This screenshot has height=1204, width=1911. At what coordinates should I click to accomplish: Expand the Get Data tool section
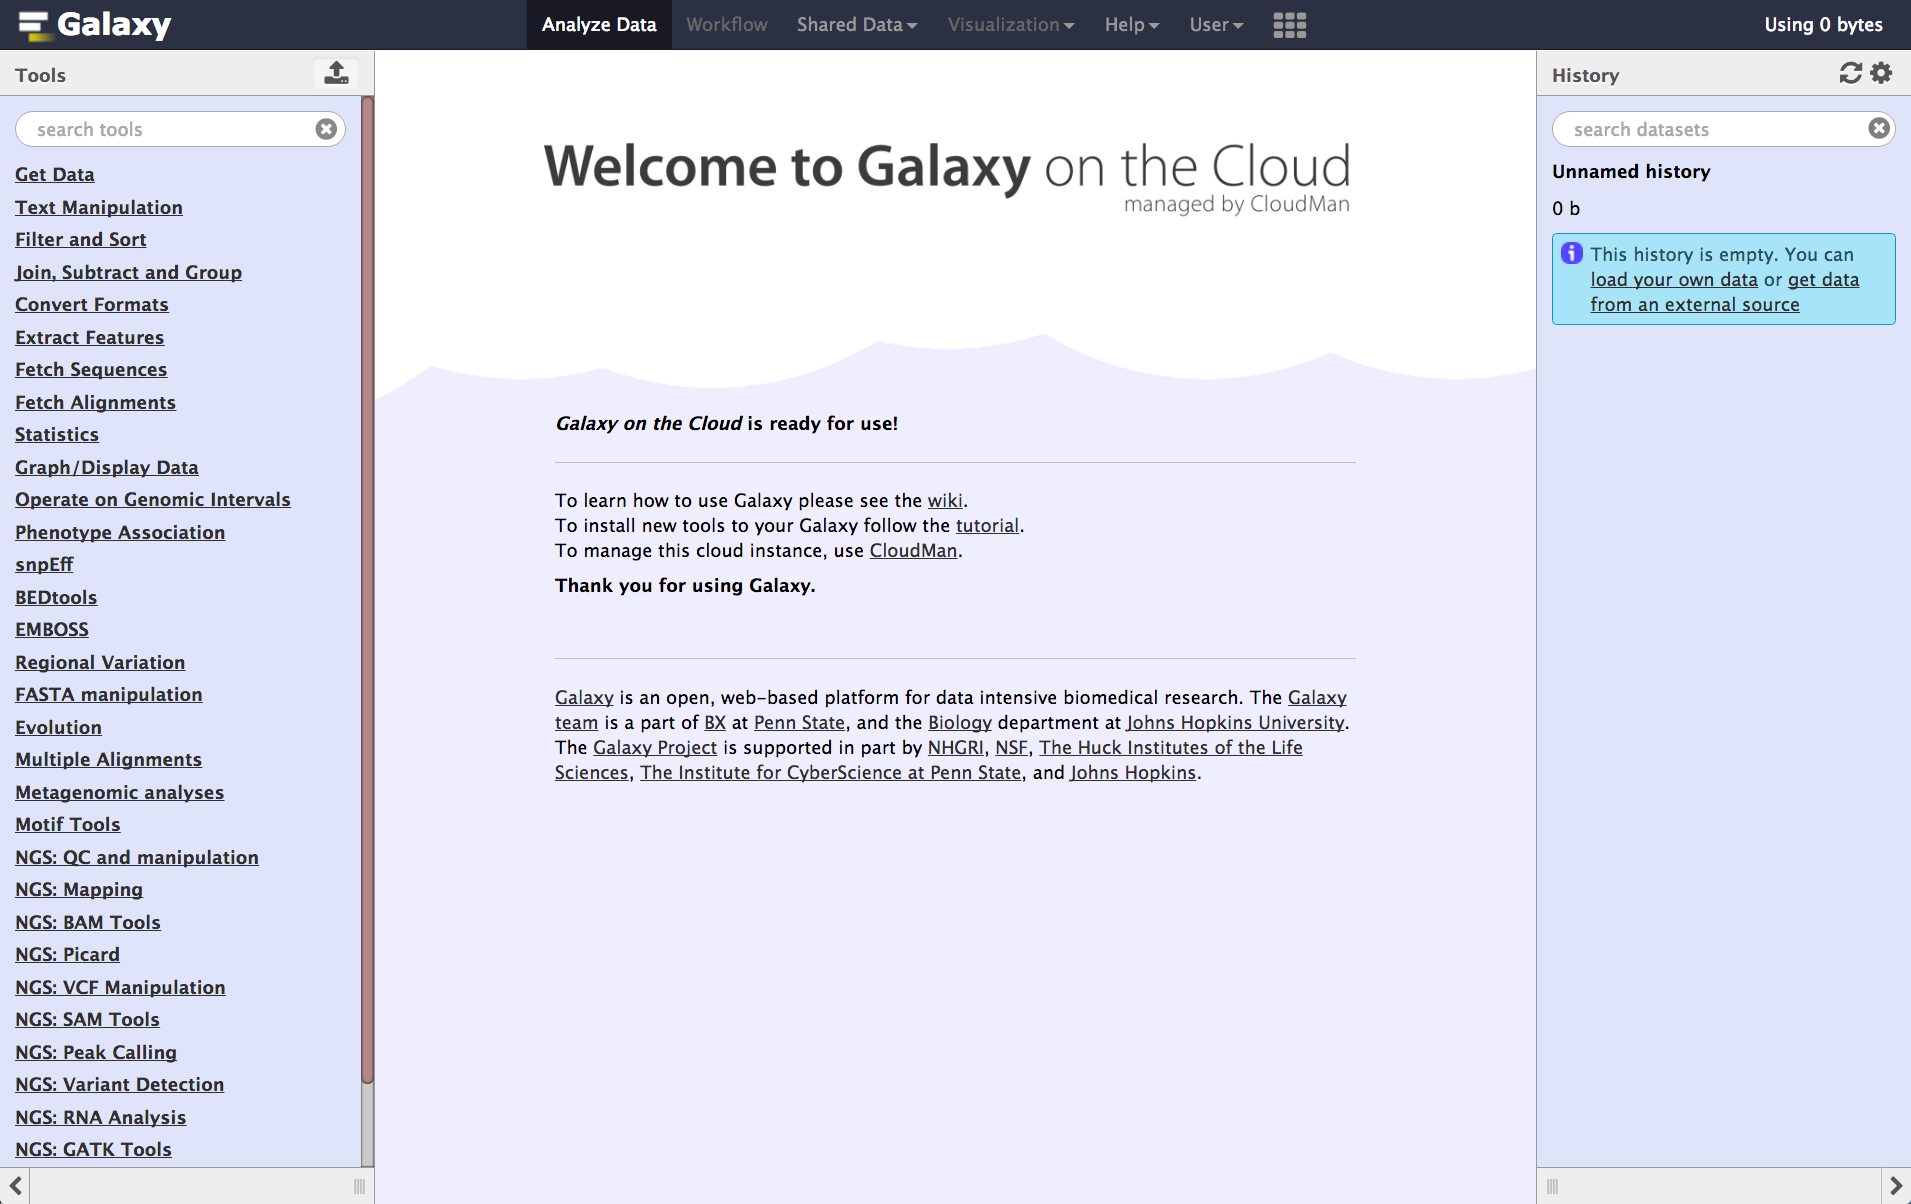55,174
